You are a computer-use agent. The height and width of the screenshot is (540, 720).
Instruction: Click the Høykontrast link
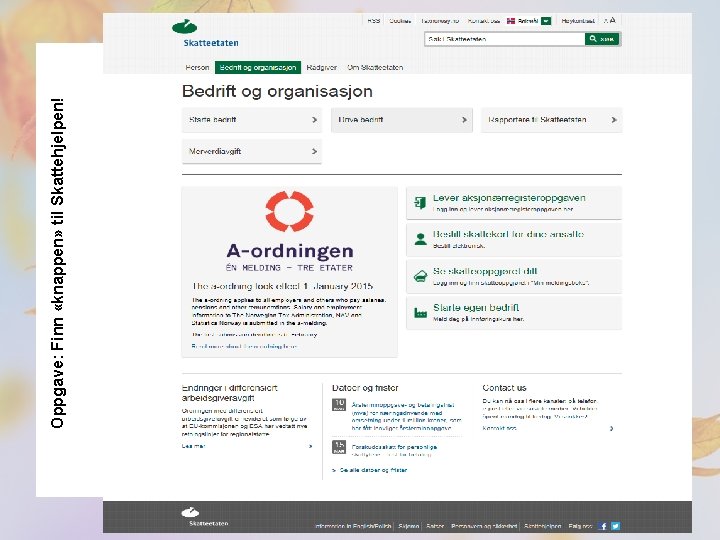tap(578, 21)
